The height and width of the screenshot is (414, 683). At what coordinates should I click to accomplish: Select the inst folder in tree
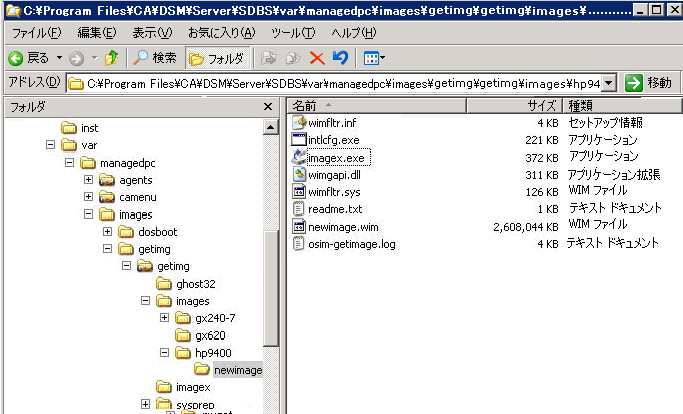80,128
